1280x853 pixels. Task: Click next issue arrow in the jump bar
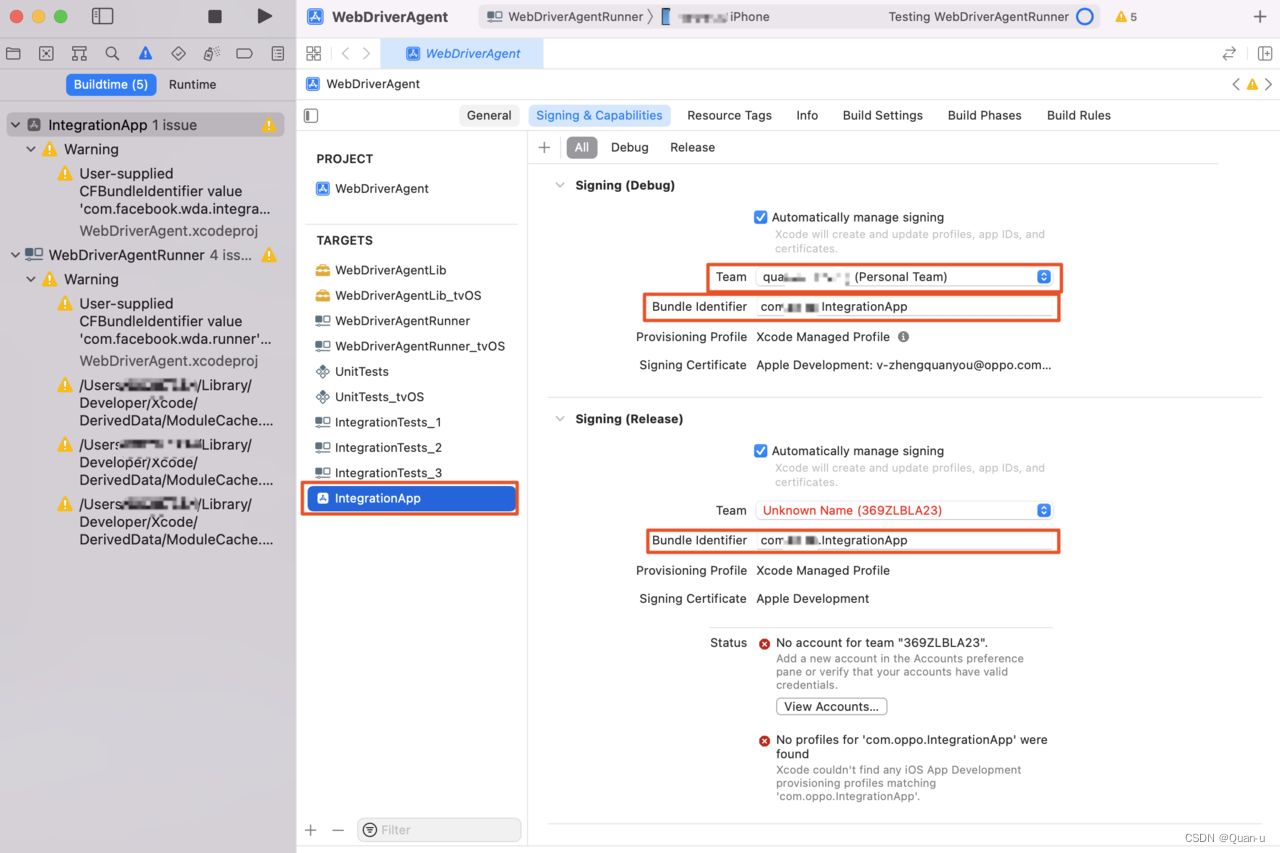[x=1269, y=84]
